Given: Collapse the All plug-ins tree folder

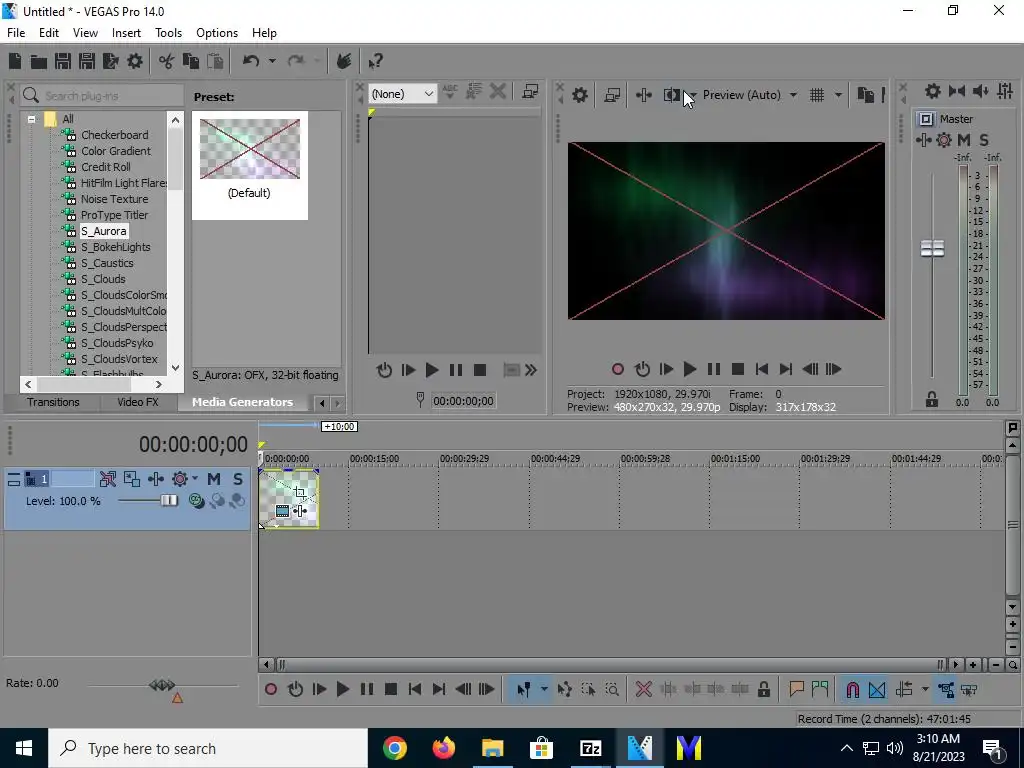Looking at the screenshot, I should [x=31, y=120].
